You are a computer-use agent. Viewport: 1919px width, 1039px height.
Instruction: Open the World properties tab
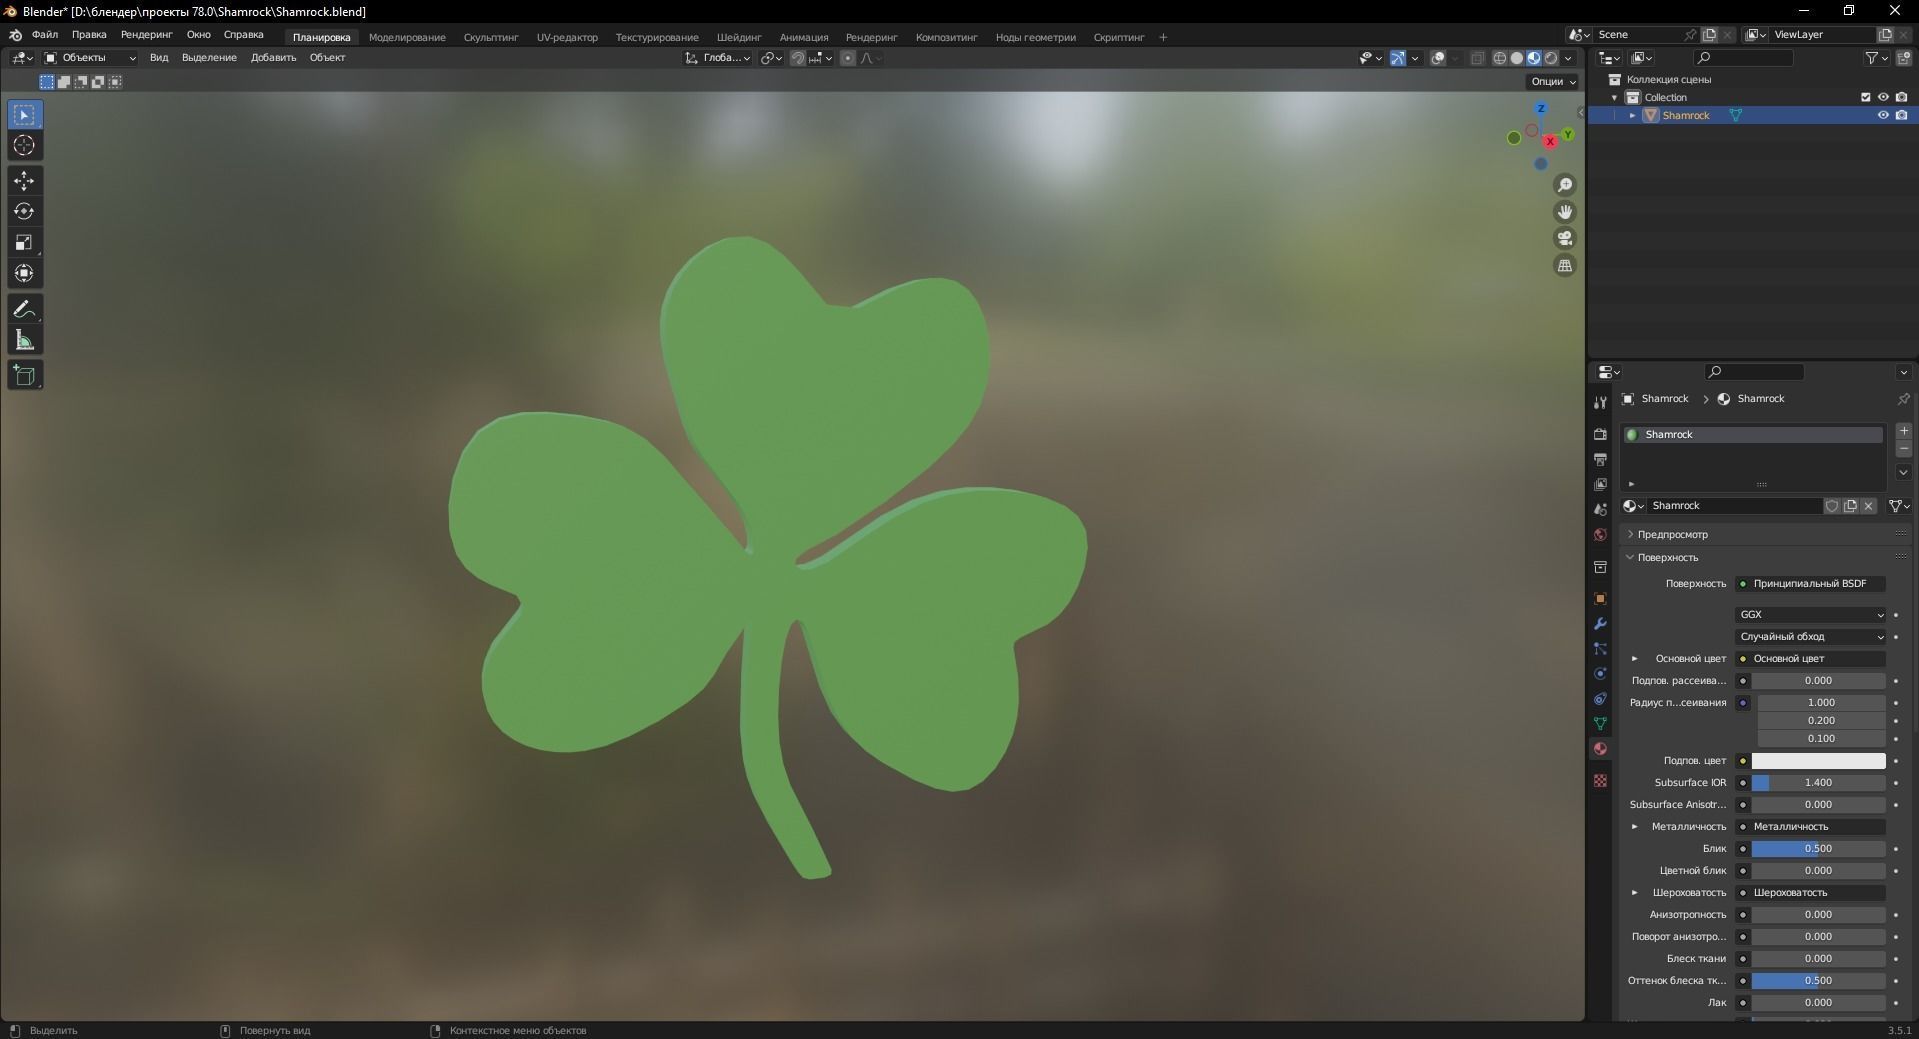[1600, 534]
